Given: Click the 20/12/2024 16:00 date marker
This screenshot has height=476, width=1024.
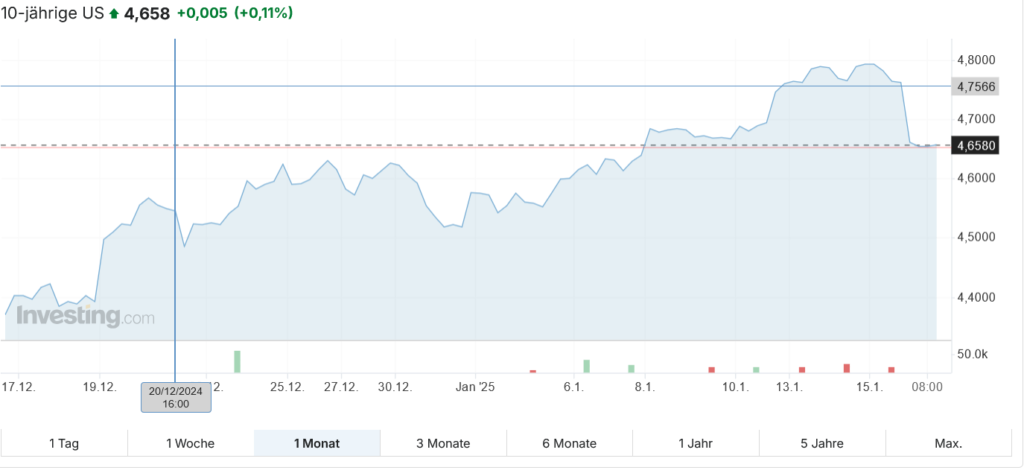Looking at the screenshot, I should tap(176, 396).
